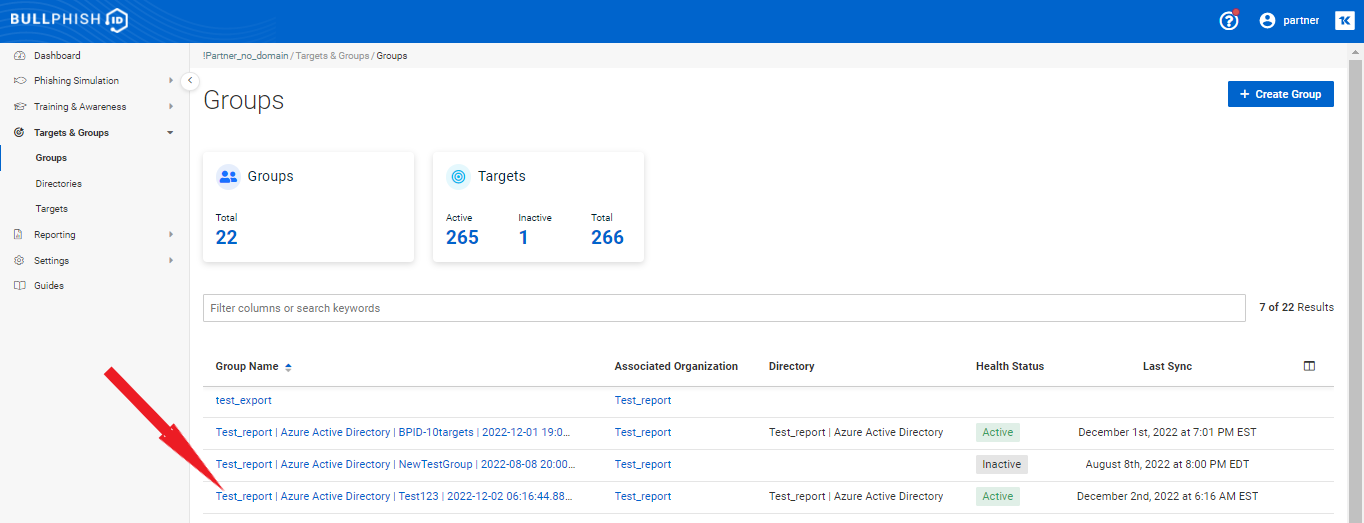This screenshot has height=523, width=1364.
Task: Click the Active status badge in Test123 row
Action: pyautogui.click(x=998, y=496)
